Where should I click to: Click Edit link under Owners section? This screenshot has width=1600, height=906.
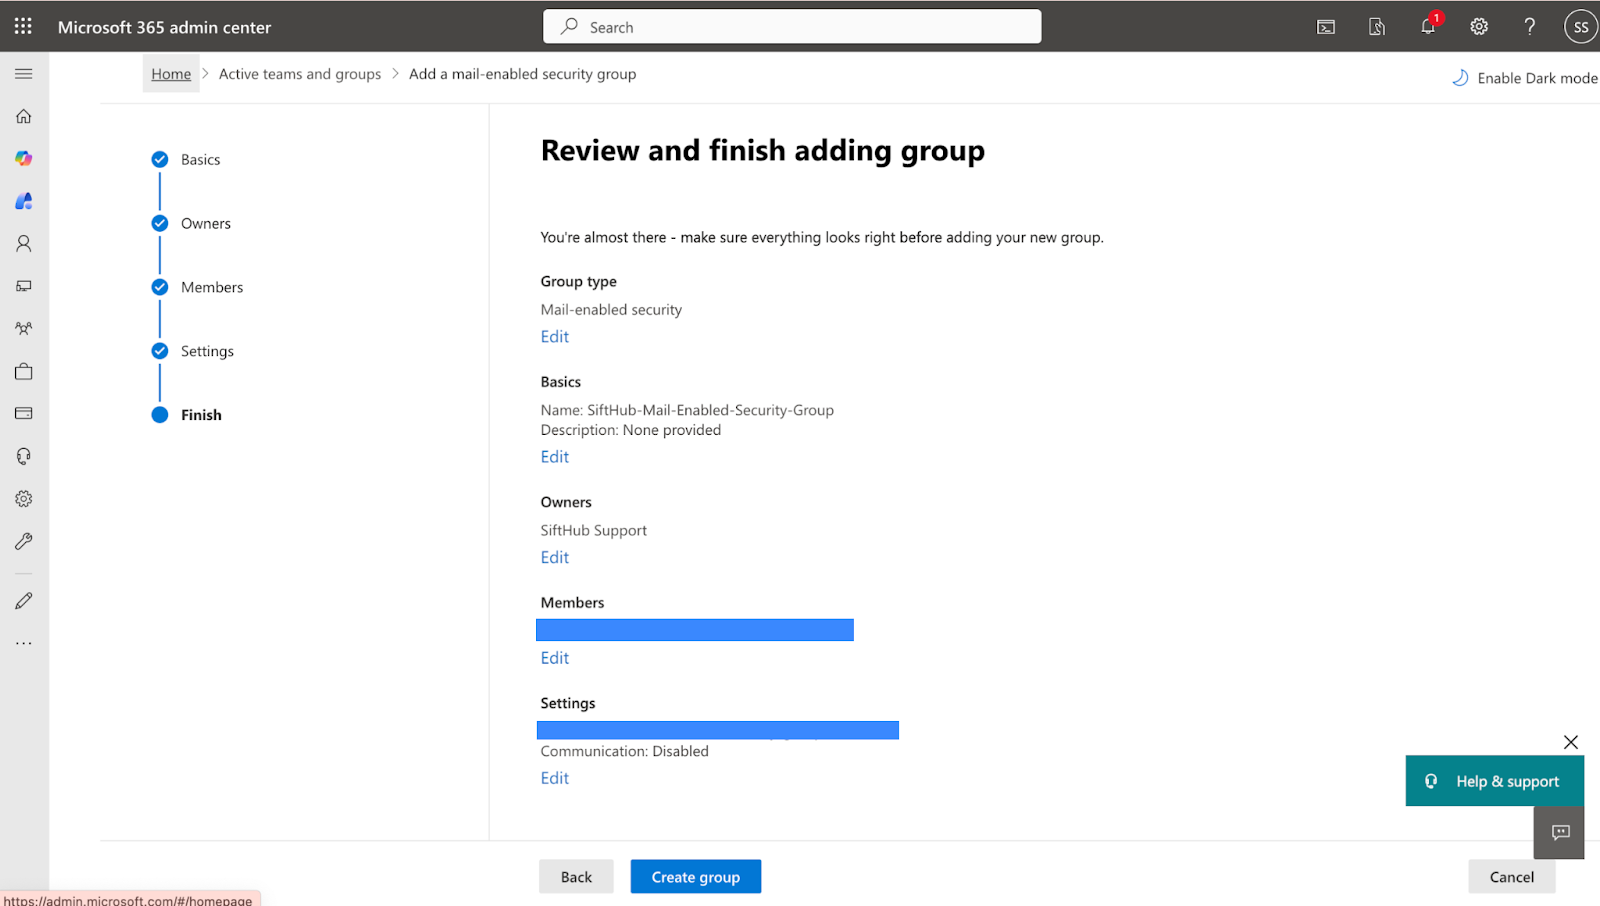555,558
